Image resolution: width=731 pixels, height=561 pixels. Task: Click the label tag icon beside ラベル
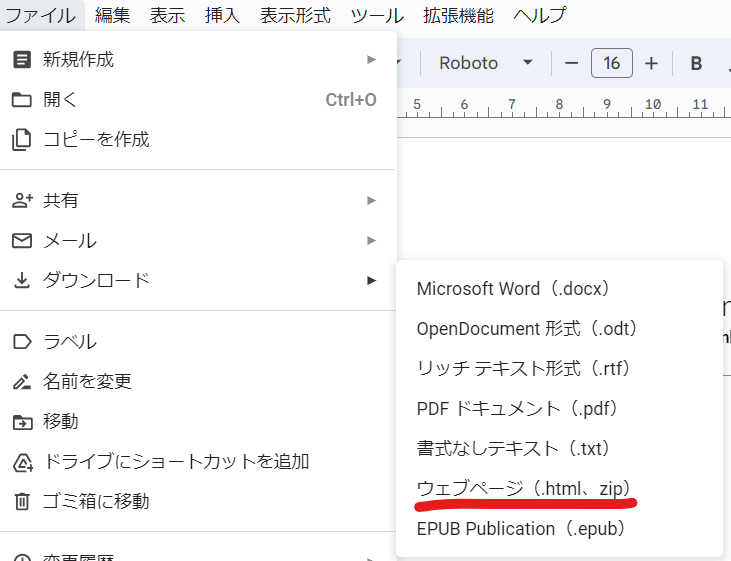[22, 342]
